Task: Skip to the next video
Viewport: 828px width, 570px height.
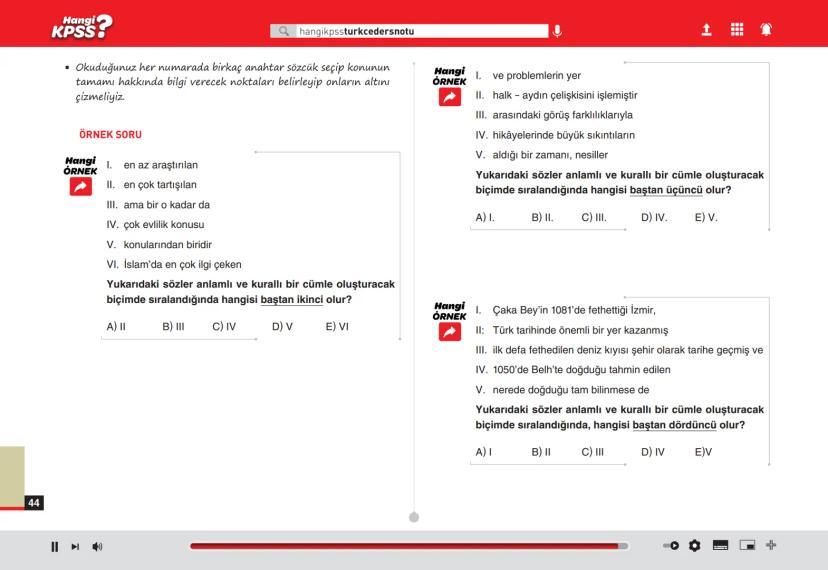Action: pyautogui.click(x=76, y=547)
